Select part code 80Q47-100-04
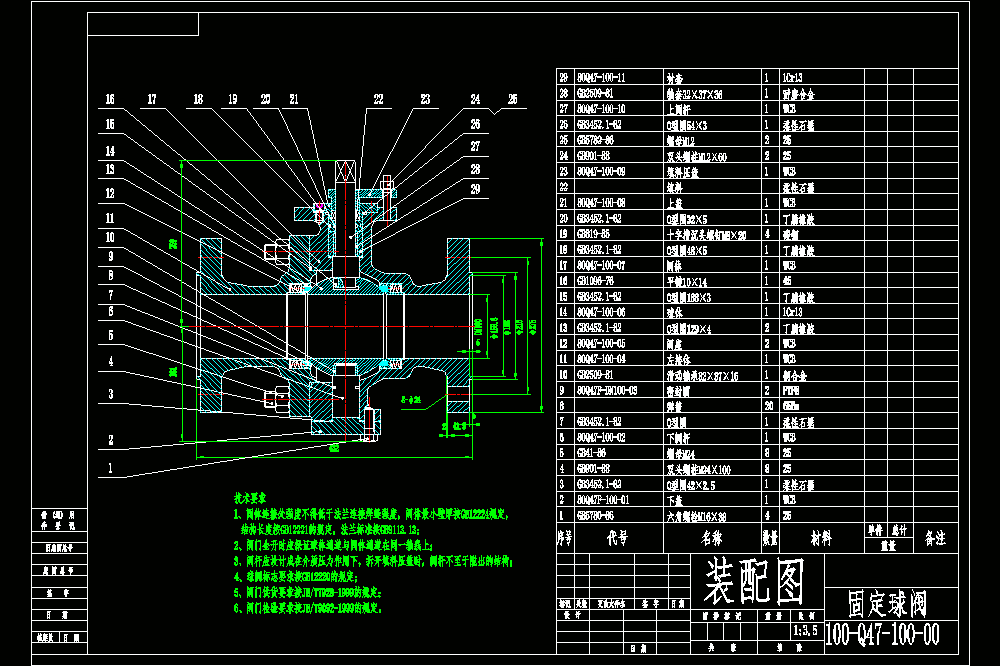This screenshot has width=1000, height=666. tap(601, 359)
